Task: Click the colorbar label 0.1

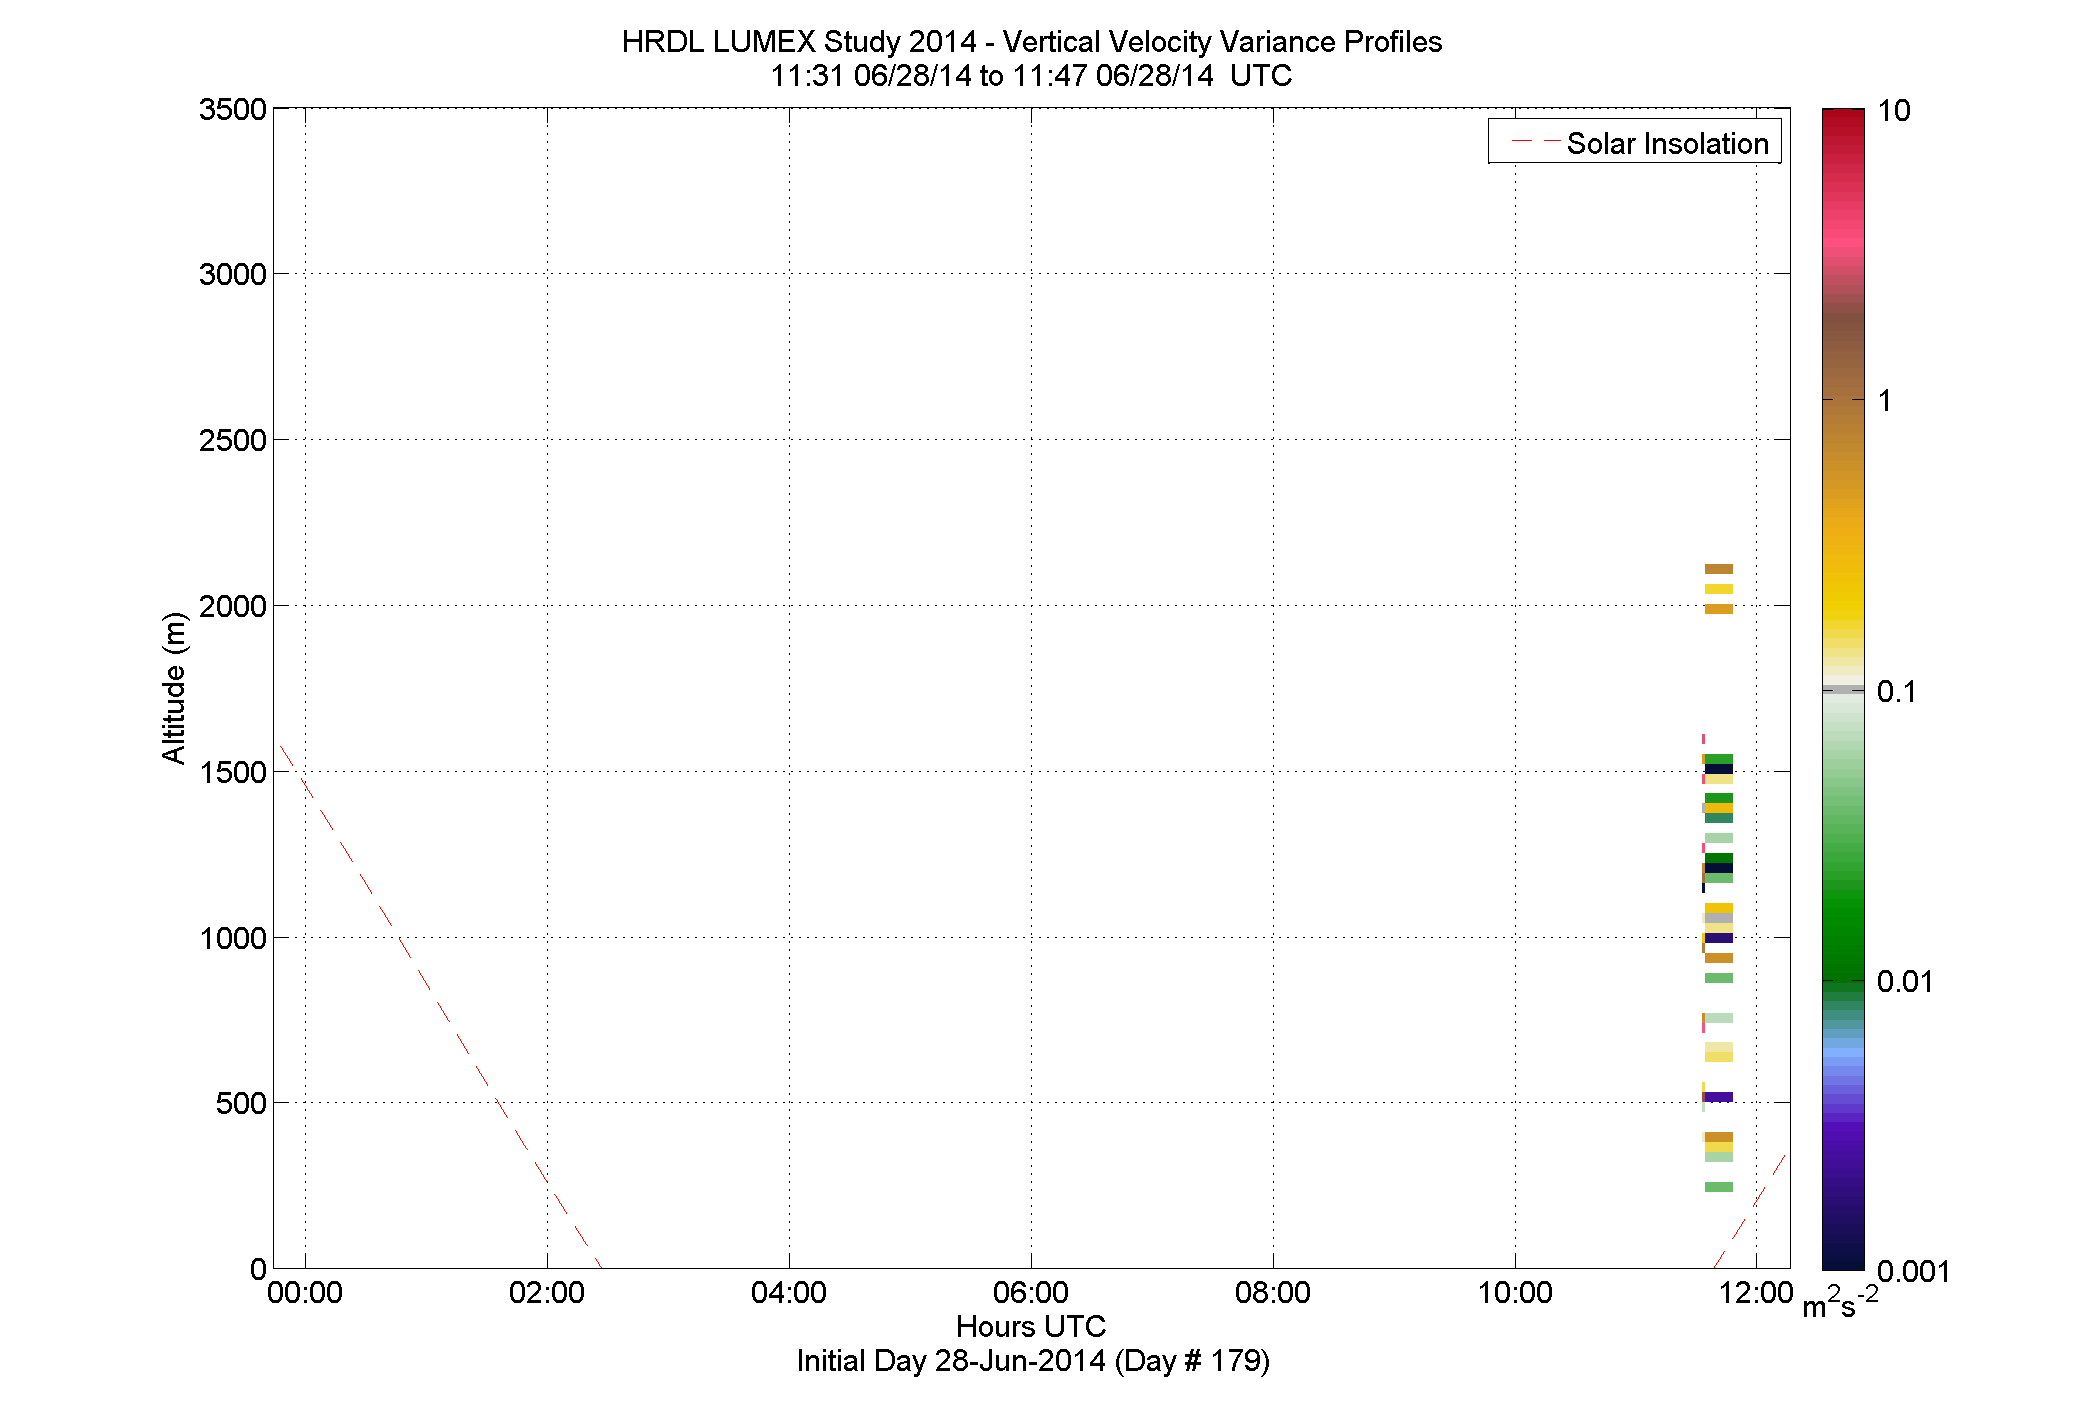Action: (1897, 691)
